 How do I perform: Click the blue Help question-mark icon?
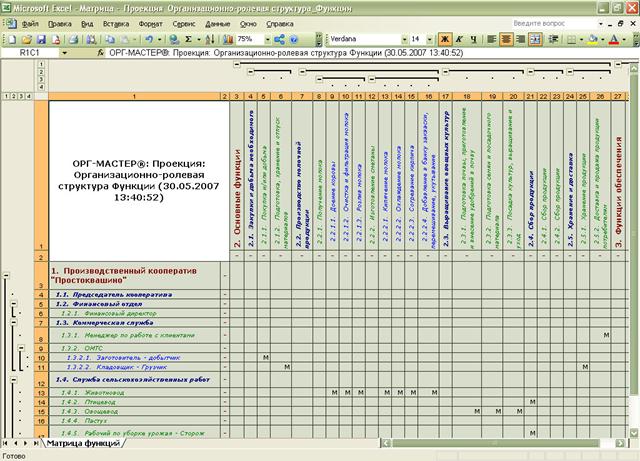[x=294, y=39]
